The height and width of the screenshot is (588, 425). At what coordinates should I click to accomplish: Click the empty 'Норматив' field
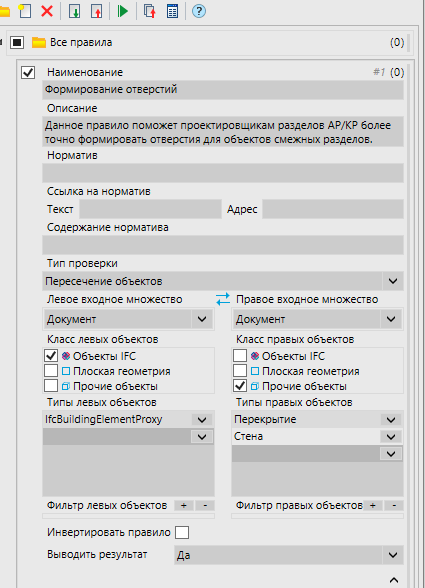[223, 172]
